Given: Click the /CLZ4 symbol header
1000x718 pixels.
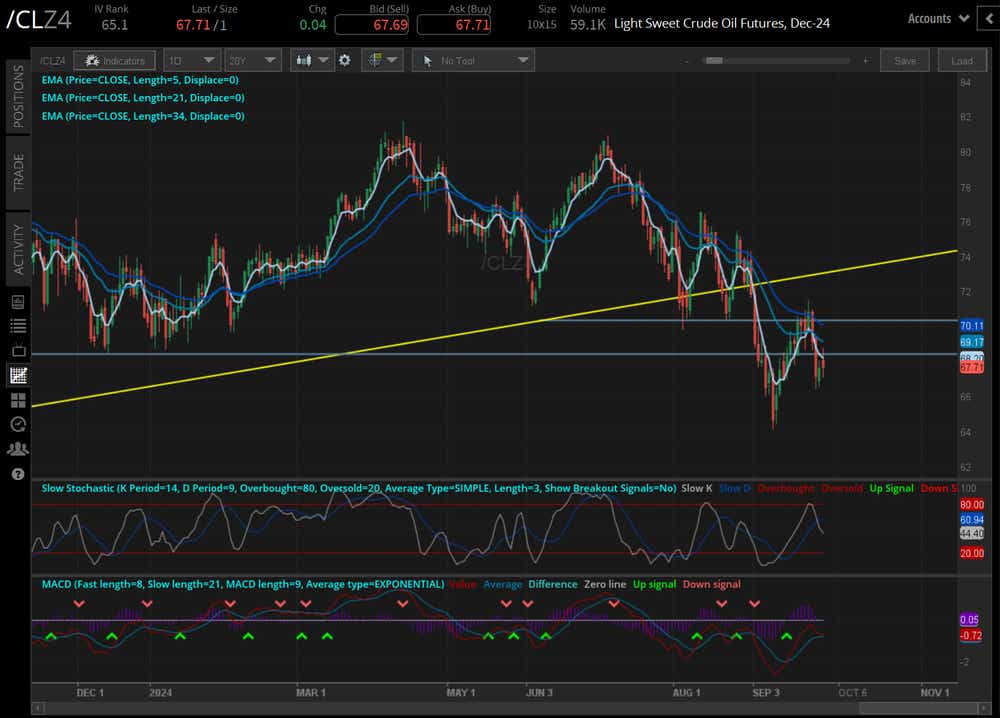Looking at the screenshot, I should coord(39,20).
